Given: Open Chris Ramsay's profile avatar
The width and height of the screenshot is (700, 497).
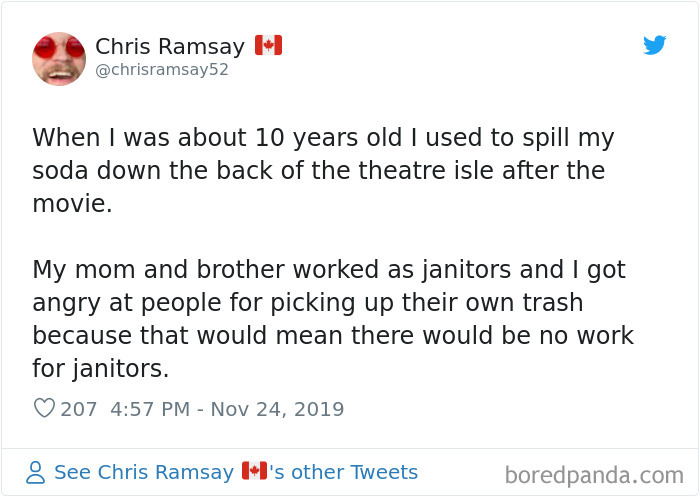Looking at the screenshot, I should [x=59, y=58].
